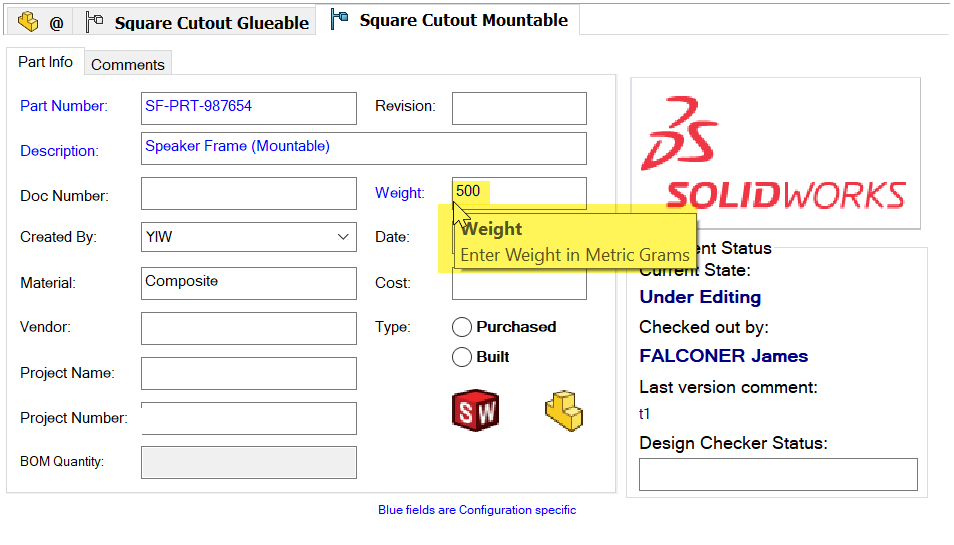Image resolution: width=954 pixels, height=545 pixels.
Task: Open the Part Info tab
Action: click(45, 62)
